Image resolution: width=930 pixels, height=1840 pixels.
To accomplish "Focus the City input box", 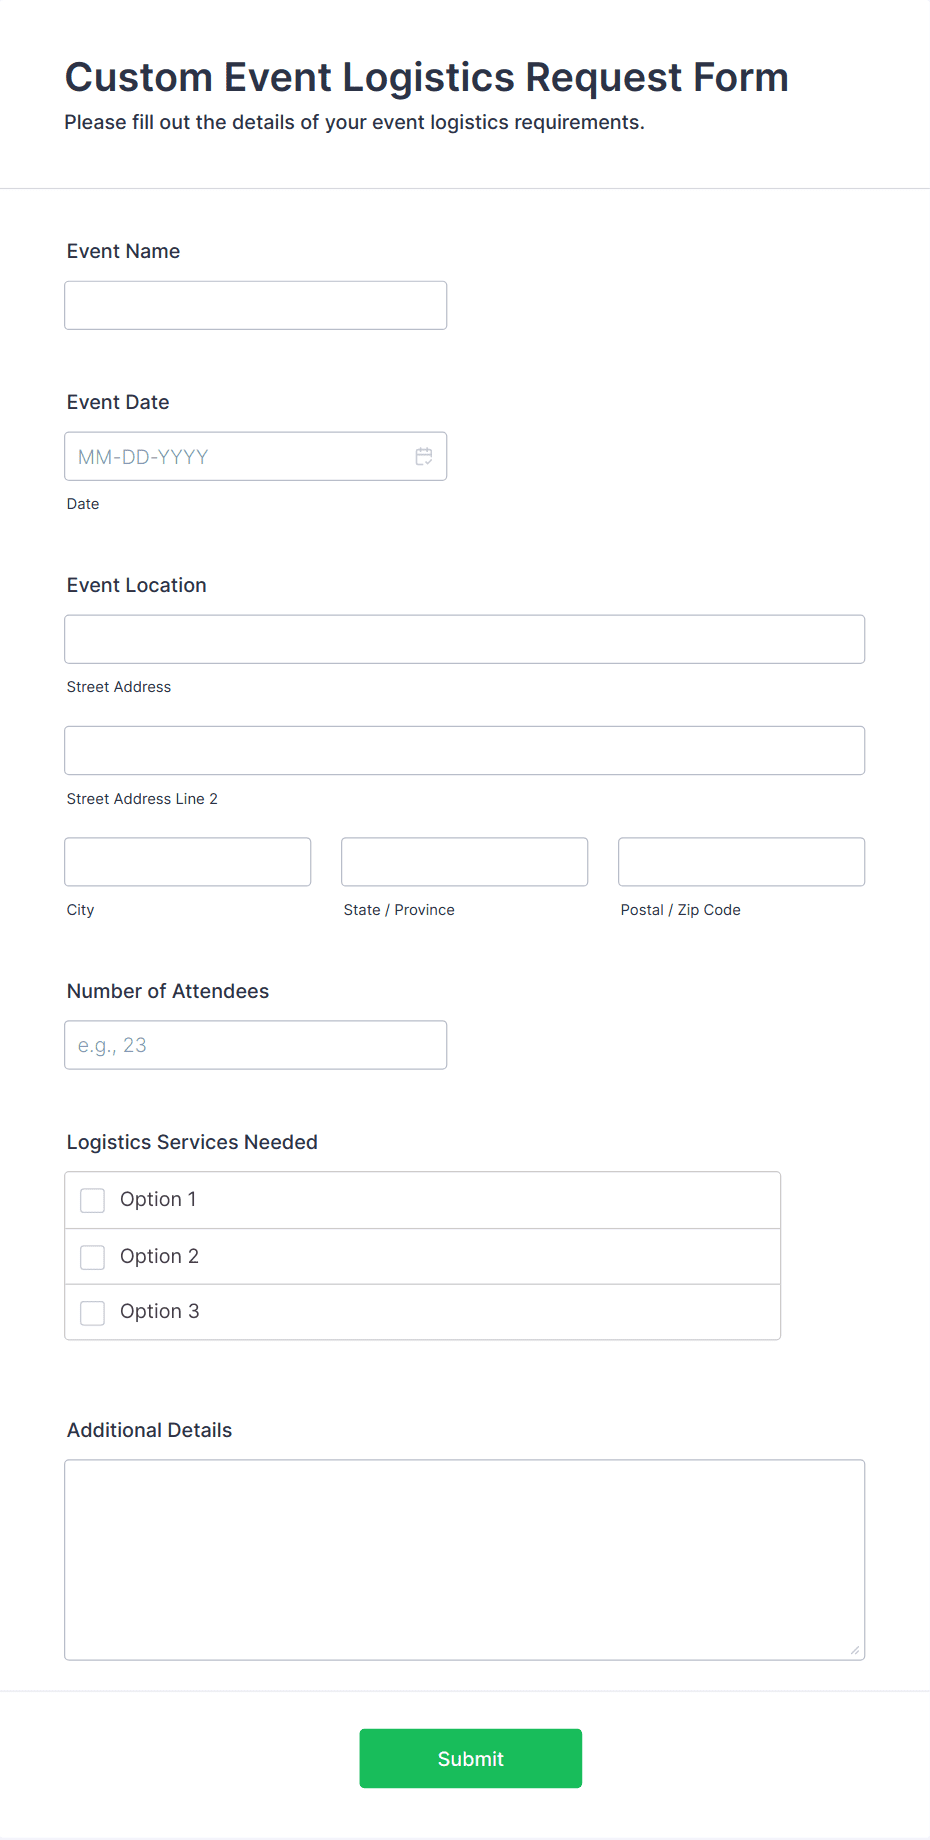I will click(188, 862).
